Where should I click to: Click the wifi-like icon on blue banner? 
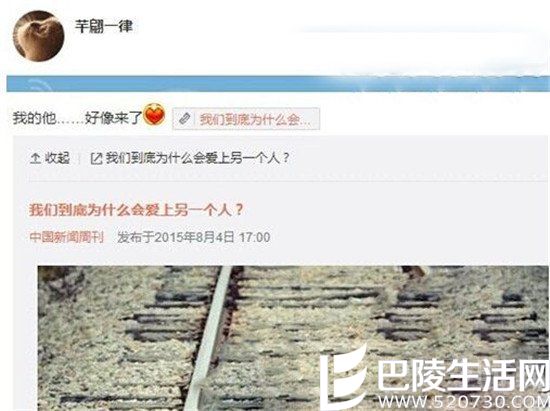click(x=38, y=84)
